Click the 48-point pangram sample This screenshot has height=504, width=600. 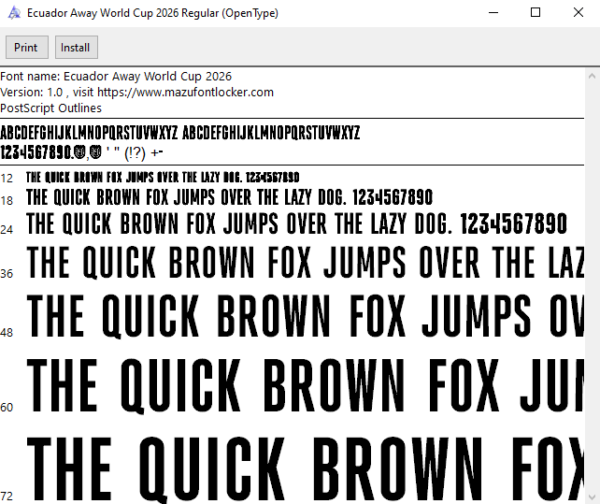(x=305, y=316)
